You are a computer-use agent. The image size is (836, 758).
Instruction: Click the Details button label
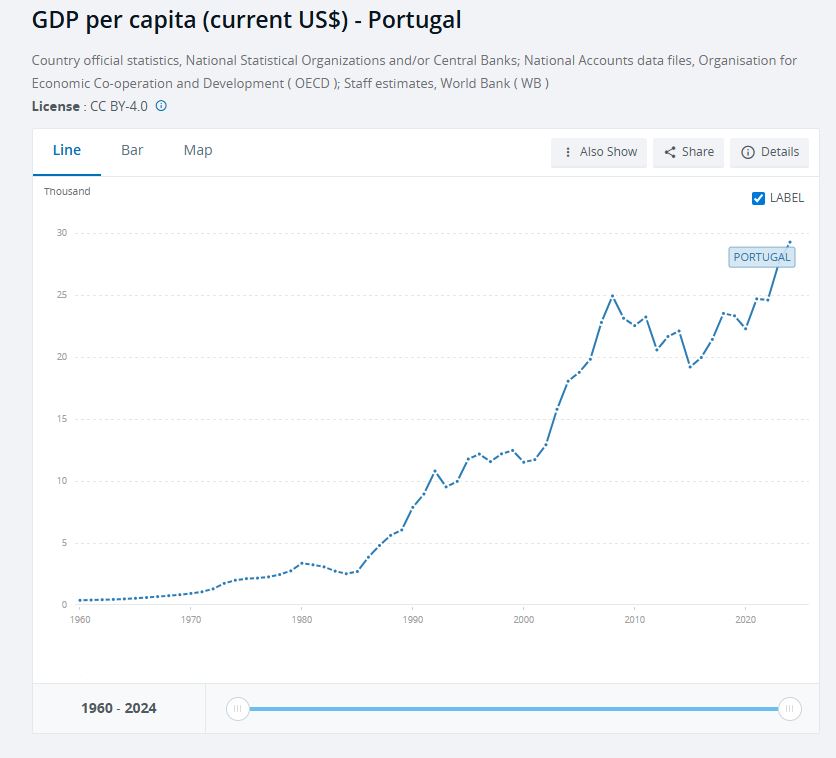(780, 152)
